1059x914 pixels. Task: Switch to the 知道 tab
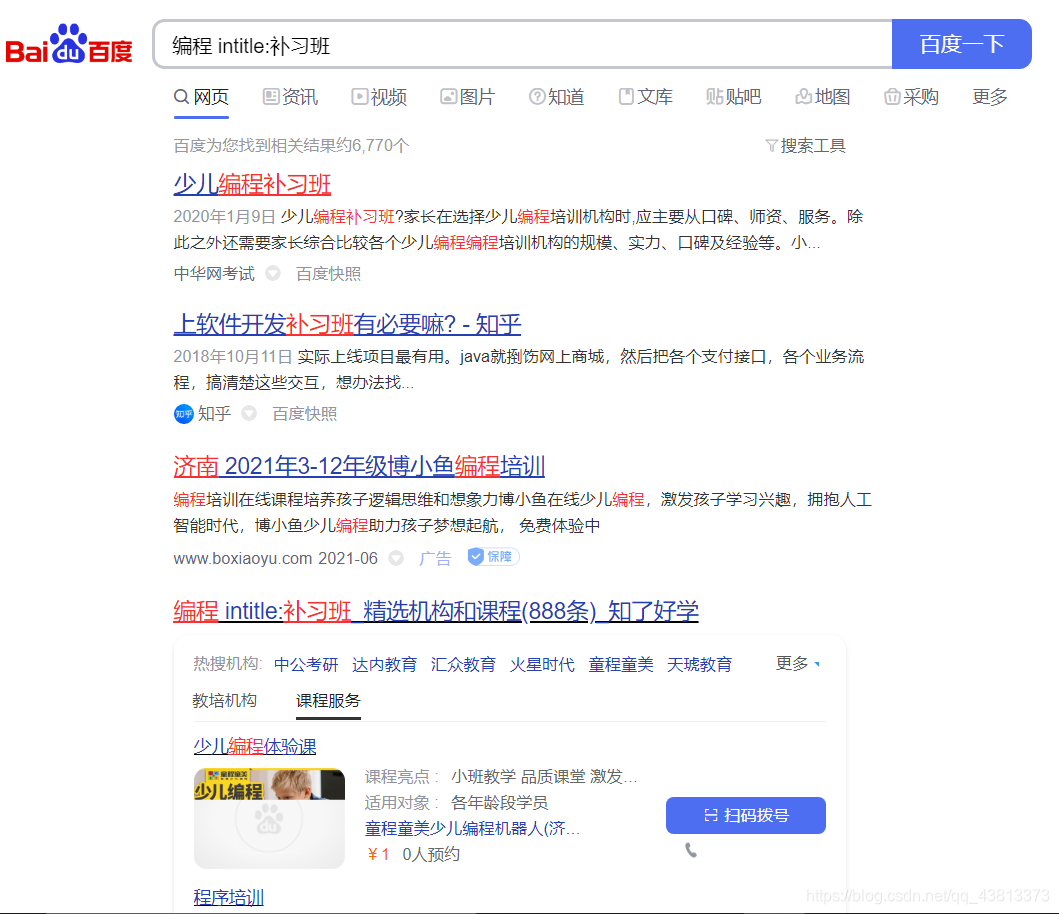coord(557,97)
